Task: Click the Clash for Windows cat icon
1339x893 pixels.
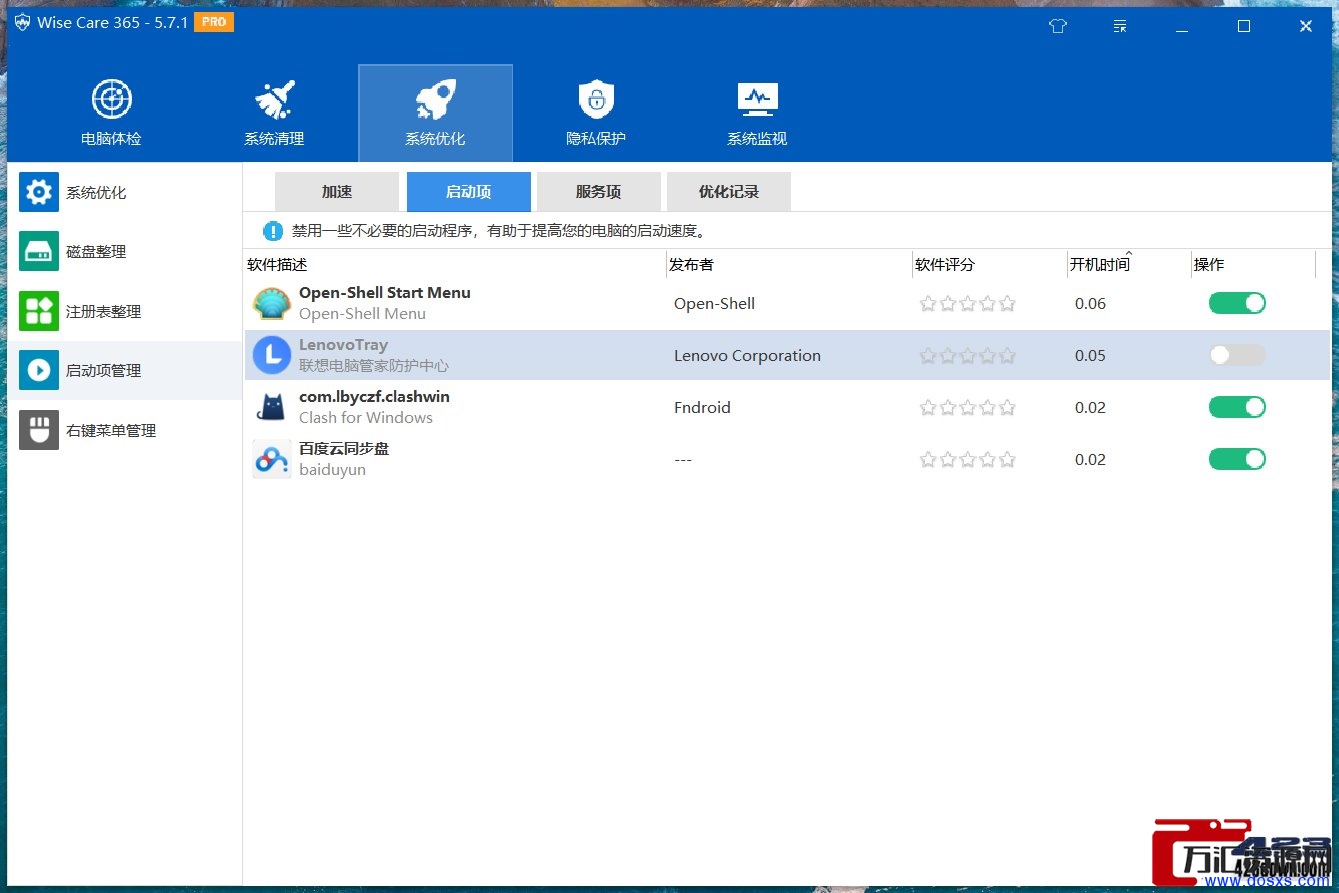Action: (272, 407)
